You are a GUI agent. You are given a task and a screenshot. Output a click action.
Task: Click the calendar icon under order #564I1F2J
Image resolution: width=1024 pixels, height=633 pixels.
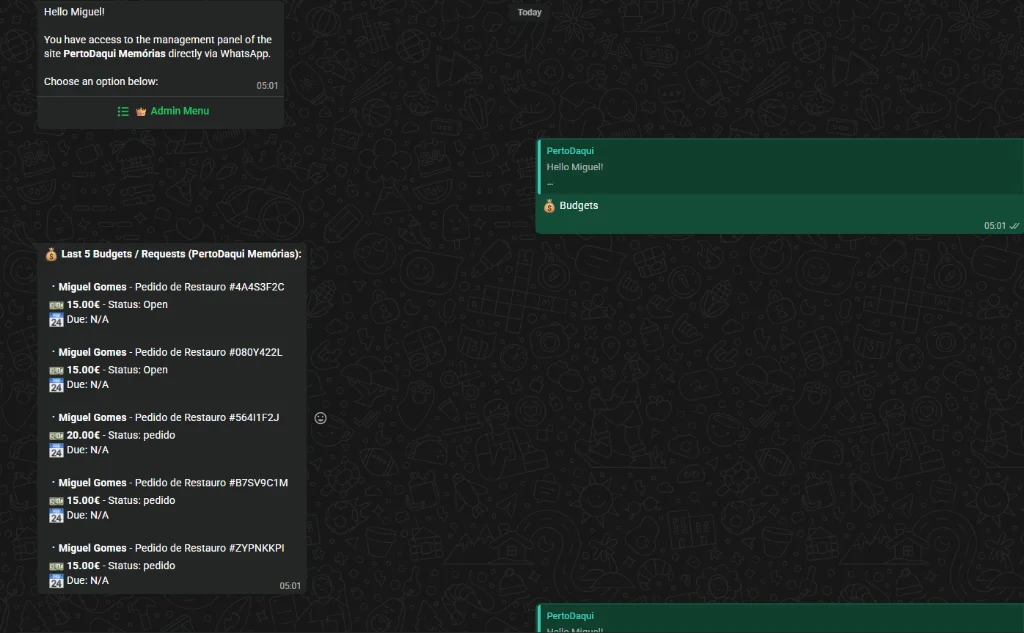(56, 450)
